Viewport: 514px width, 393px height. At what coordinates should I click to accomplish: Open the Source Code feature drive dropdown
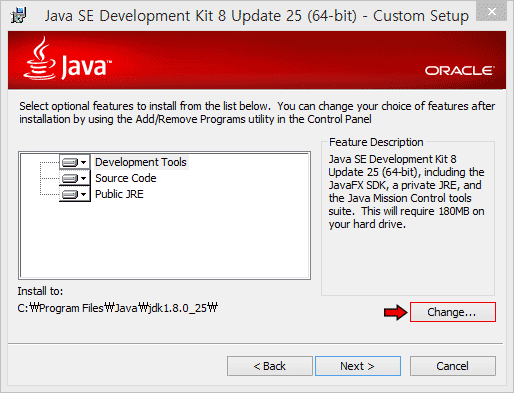75,178
